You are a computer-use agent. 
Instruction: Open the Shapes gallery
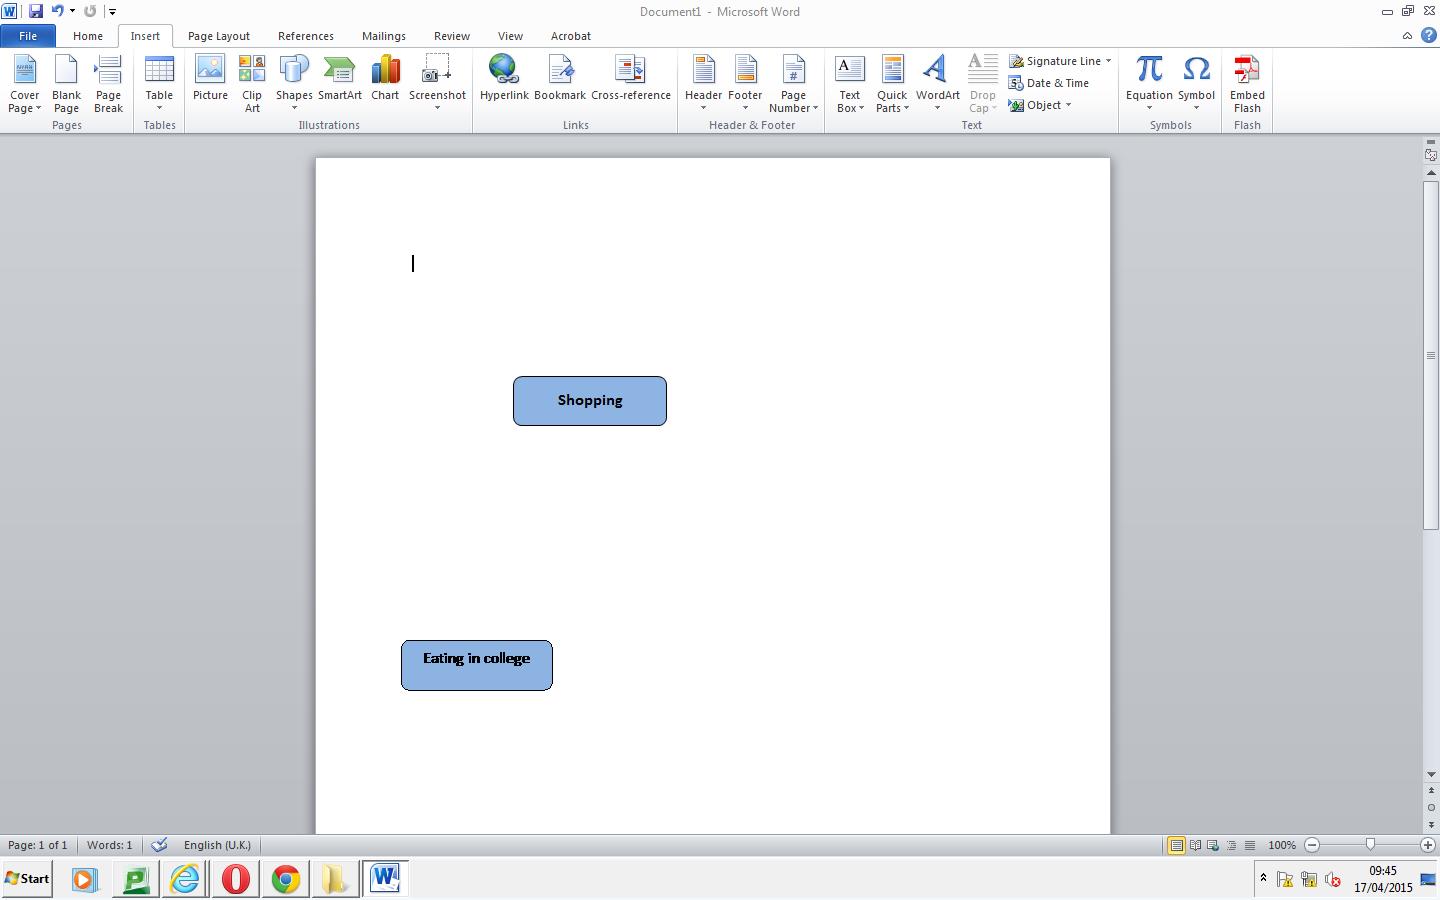(x=294, y=84)
